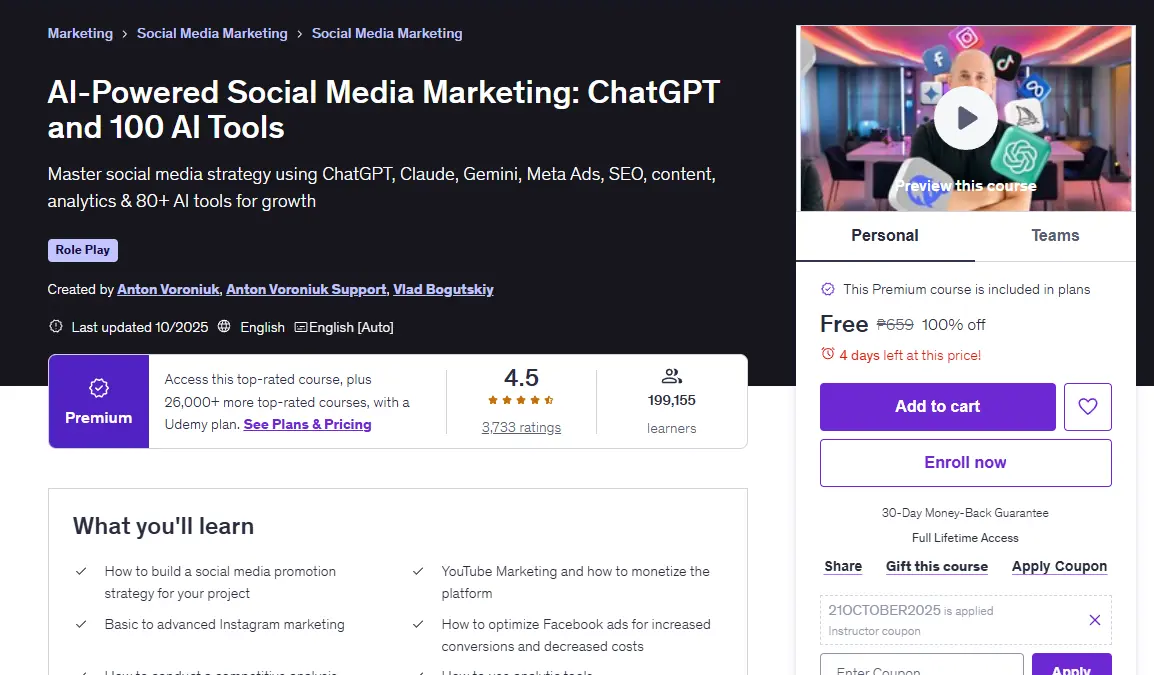Click Gift this course
Screen dimensions: 1154x675
(x=937, y=566)
